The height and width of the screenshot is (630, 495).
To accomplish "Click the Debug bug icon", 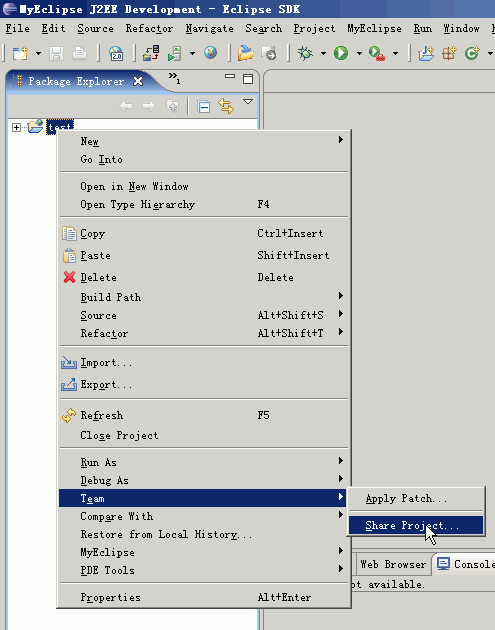I will 305,53.
